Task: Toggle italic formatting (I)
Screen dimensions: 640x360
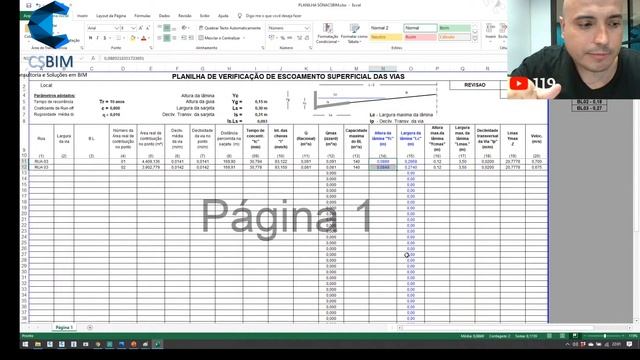Action: coord(97,38)
